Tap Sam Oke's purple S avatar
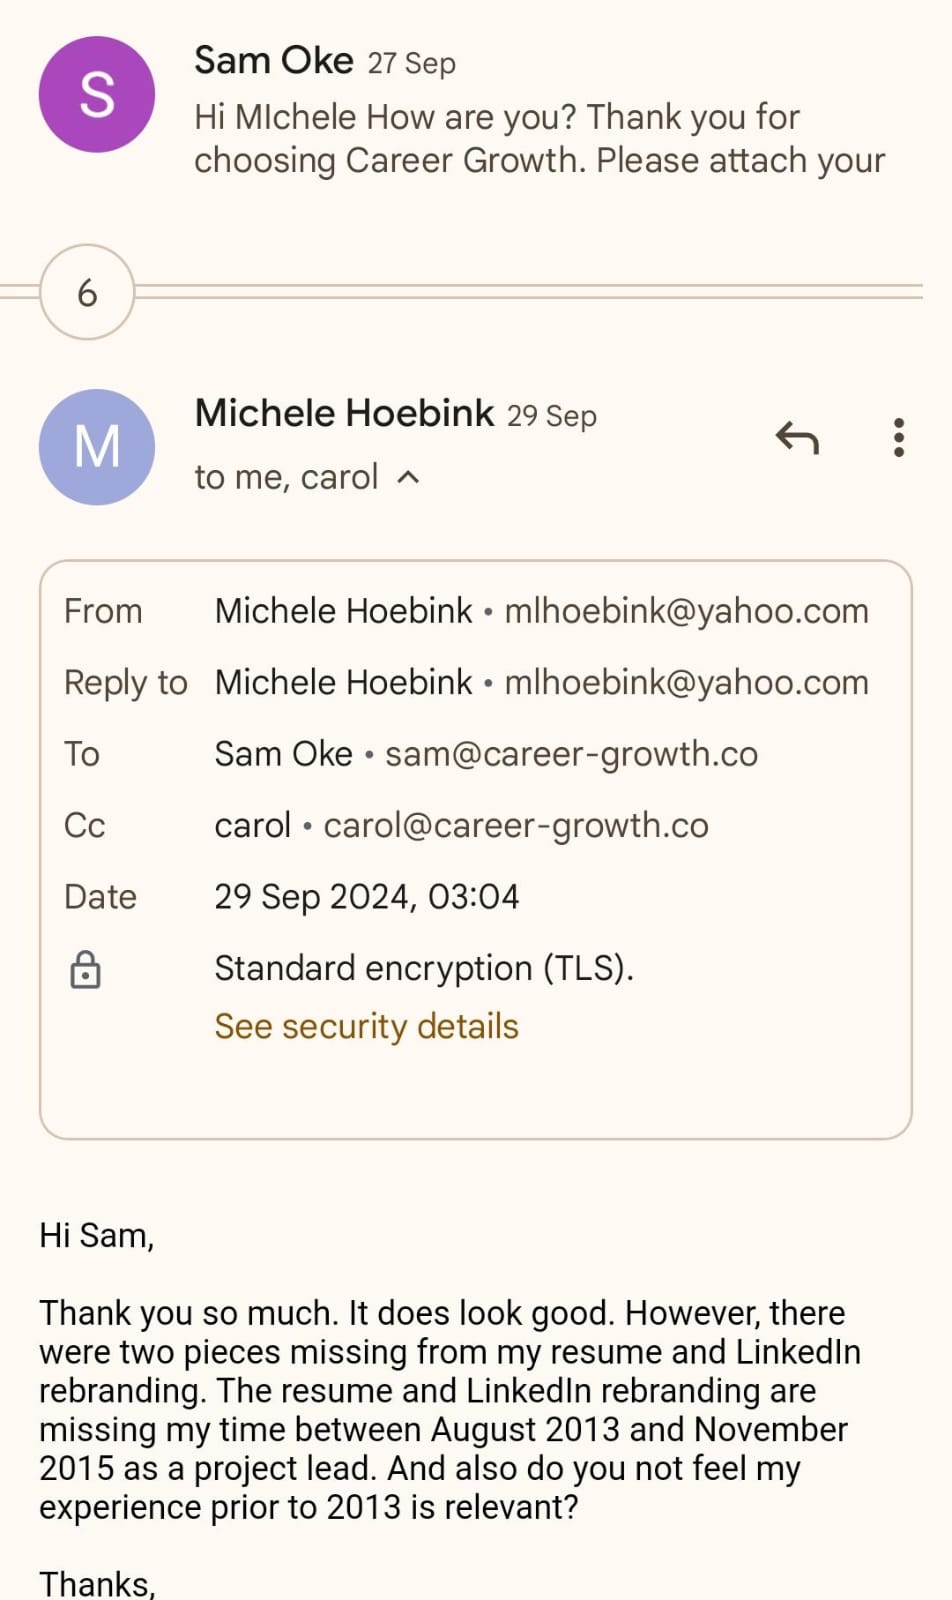Image resolution: width=952 pixels, height=1600 pixels. click(97, 95)
